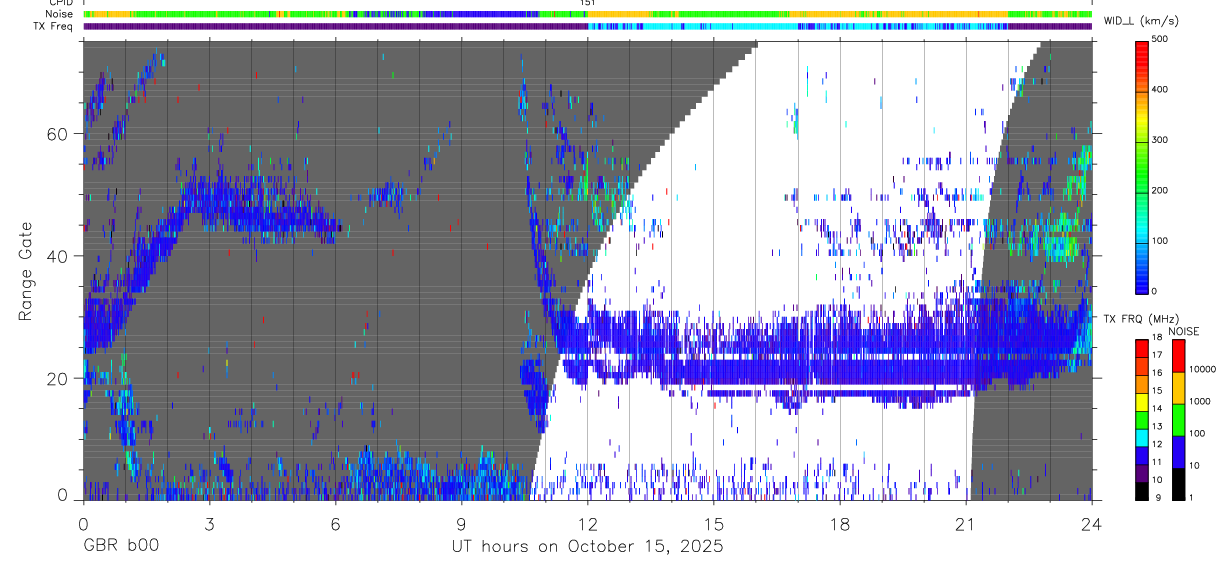The width and height of the screenshot is (1228, 567).
Task: Select the green segment of the NOISE color bar
Action: 1179,419
